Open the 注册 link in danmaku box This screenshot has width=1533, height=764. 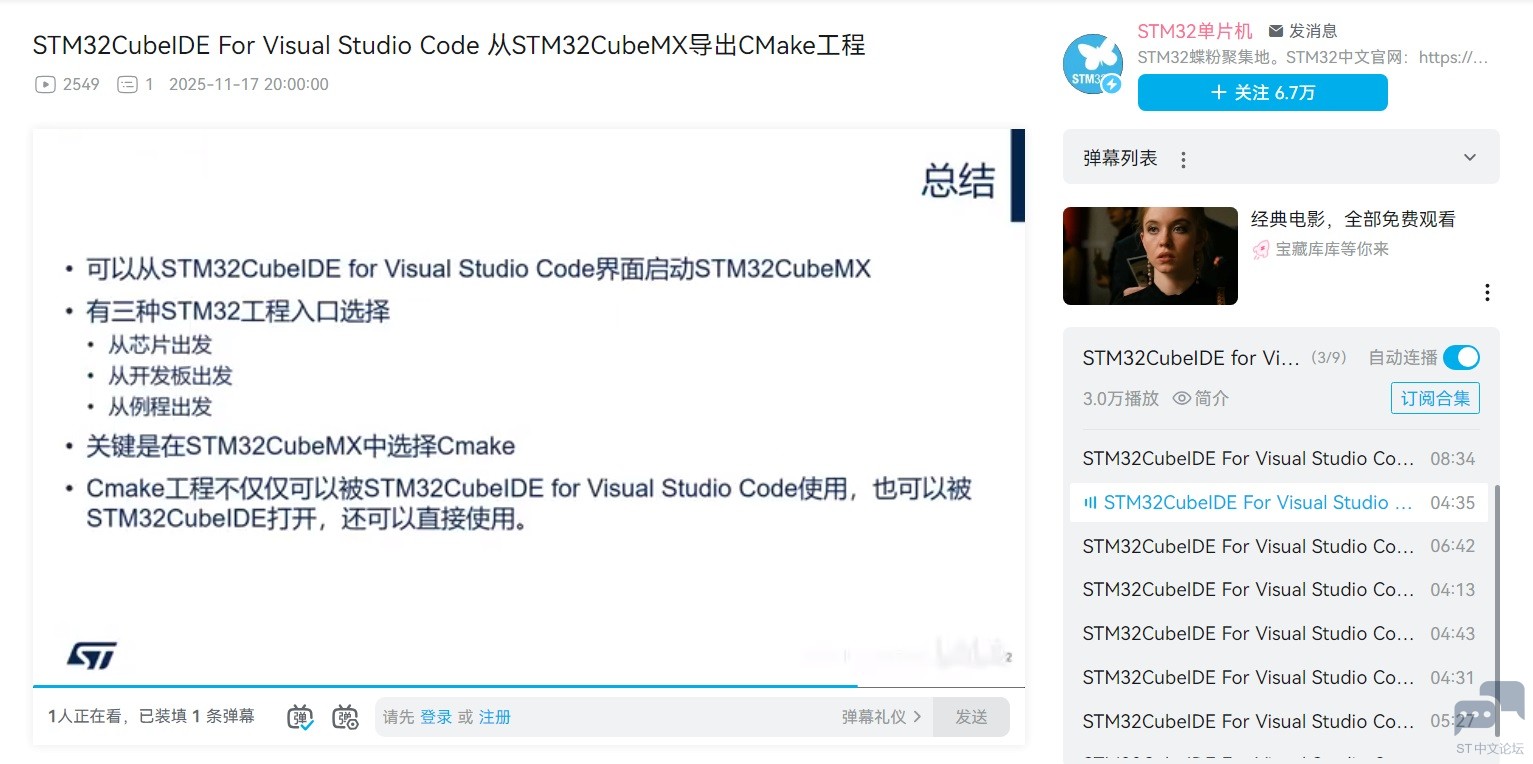click(x=495, y=717)
